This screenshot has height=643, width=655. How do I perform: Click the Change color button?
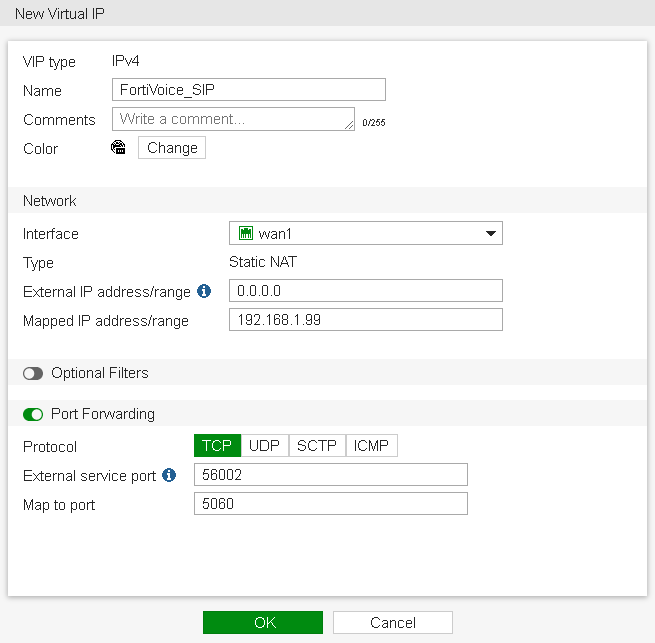click(x=172, y=148)
